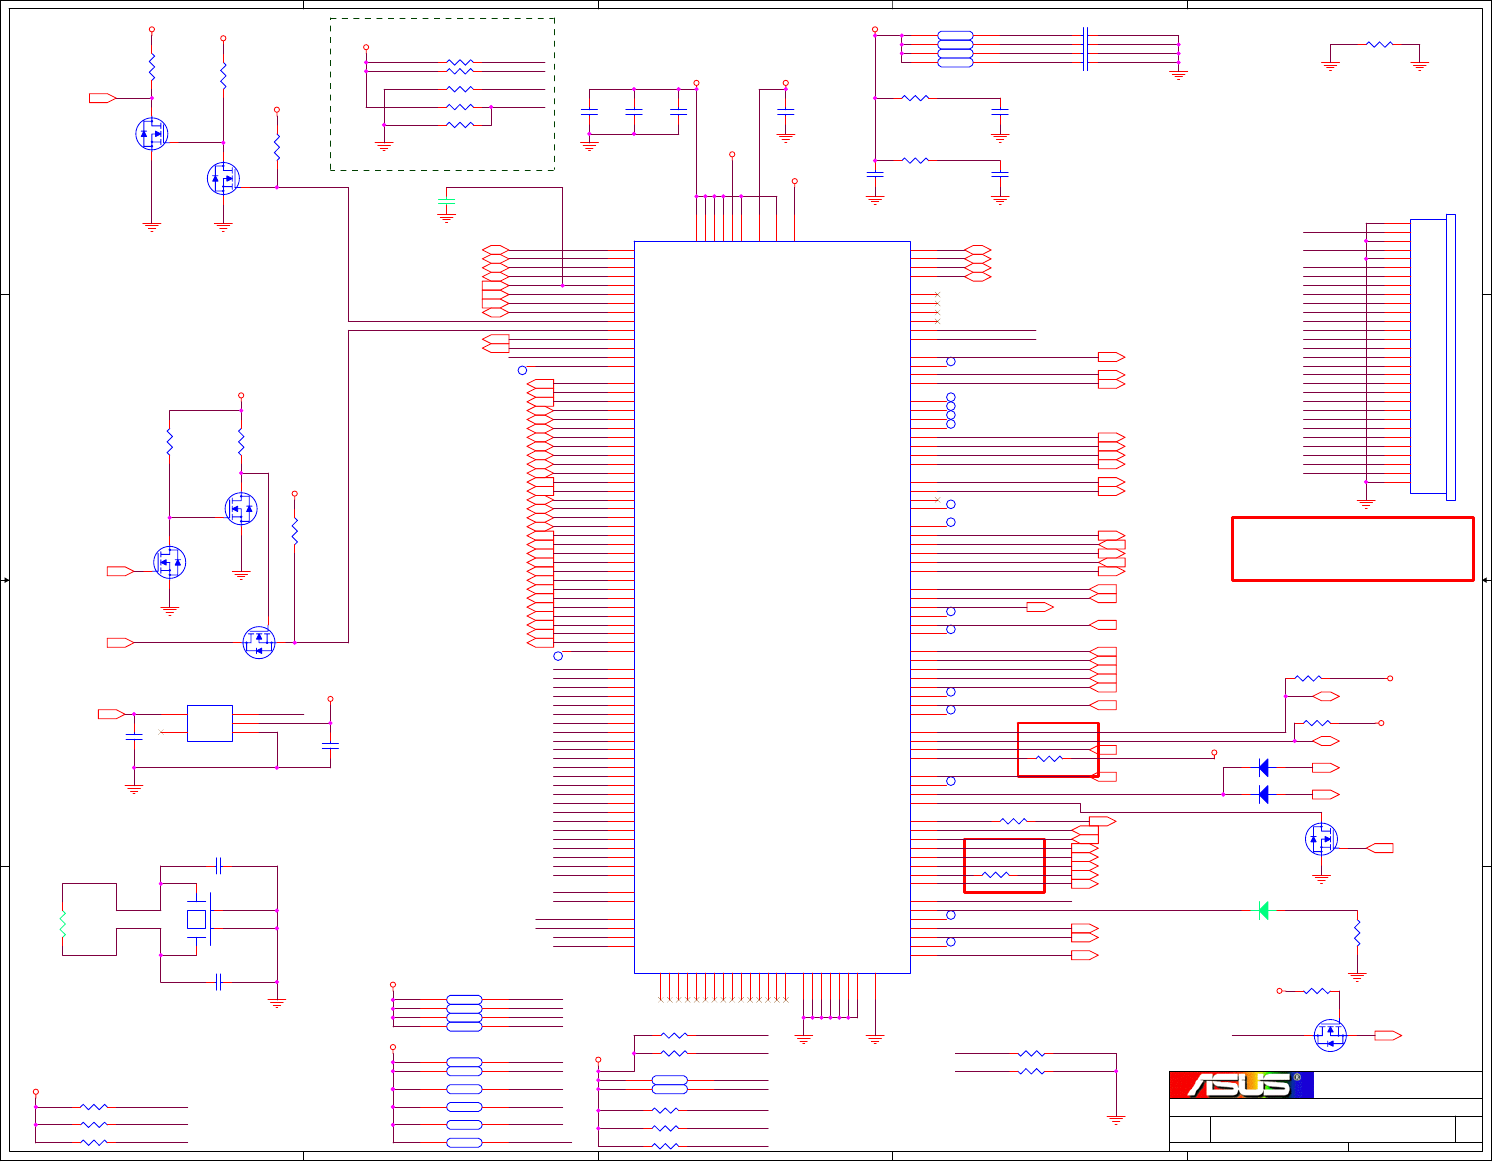Click the MOSFET symbol beside the ASUS title block
1492x1162 pixels.
[x=1330, y=1035]
